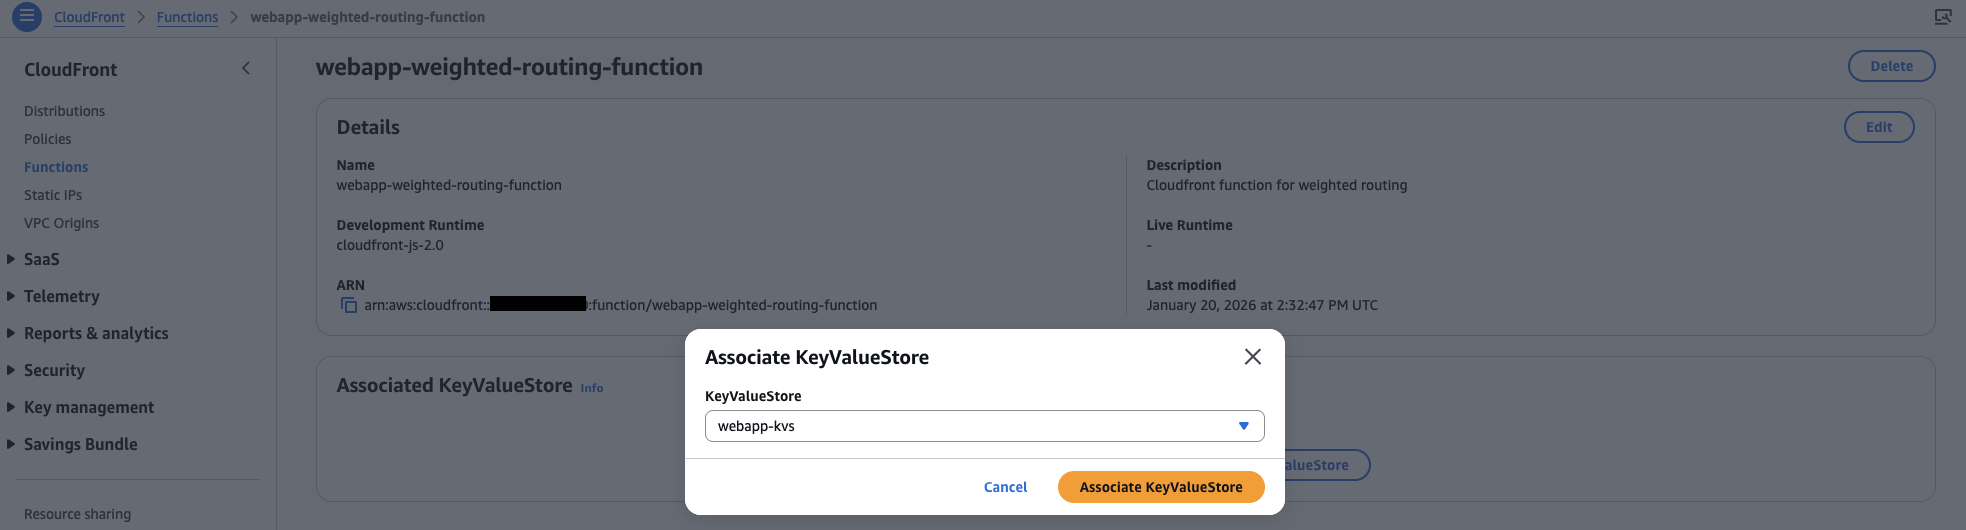Viewport: 1966px width, 530px height.
Task: Open the Info link beside Associated KeyValueStore
Action: point(592,388)
